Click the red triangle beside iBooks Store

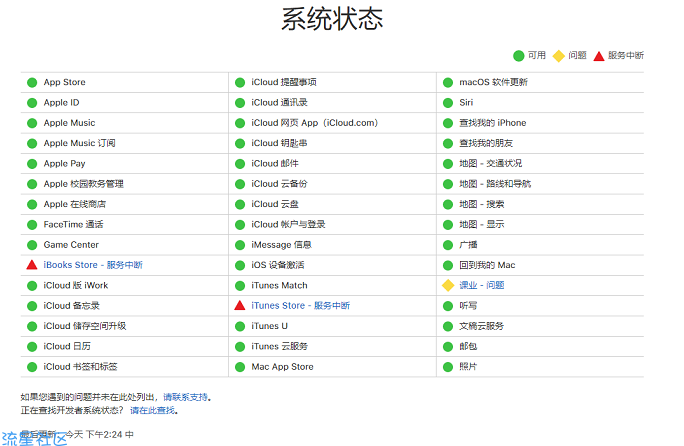(32, 264)
